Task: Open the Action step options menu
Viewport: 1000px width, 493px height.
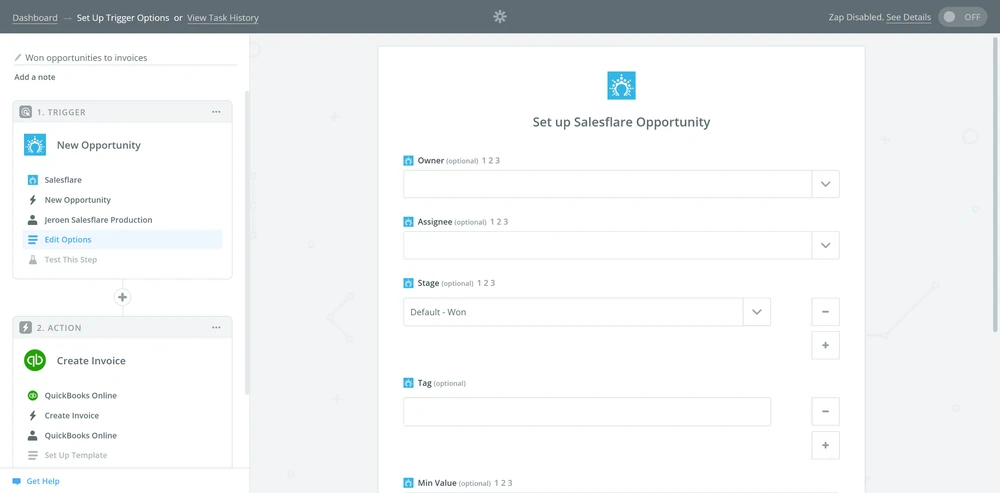Action: 216,328
